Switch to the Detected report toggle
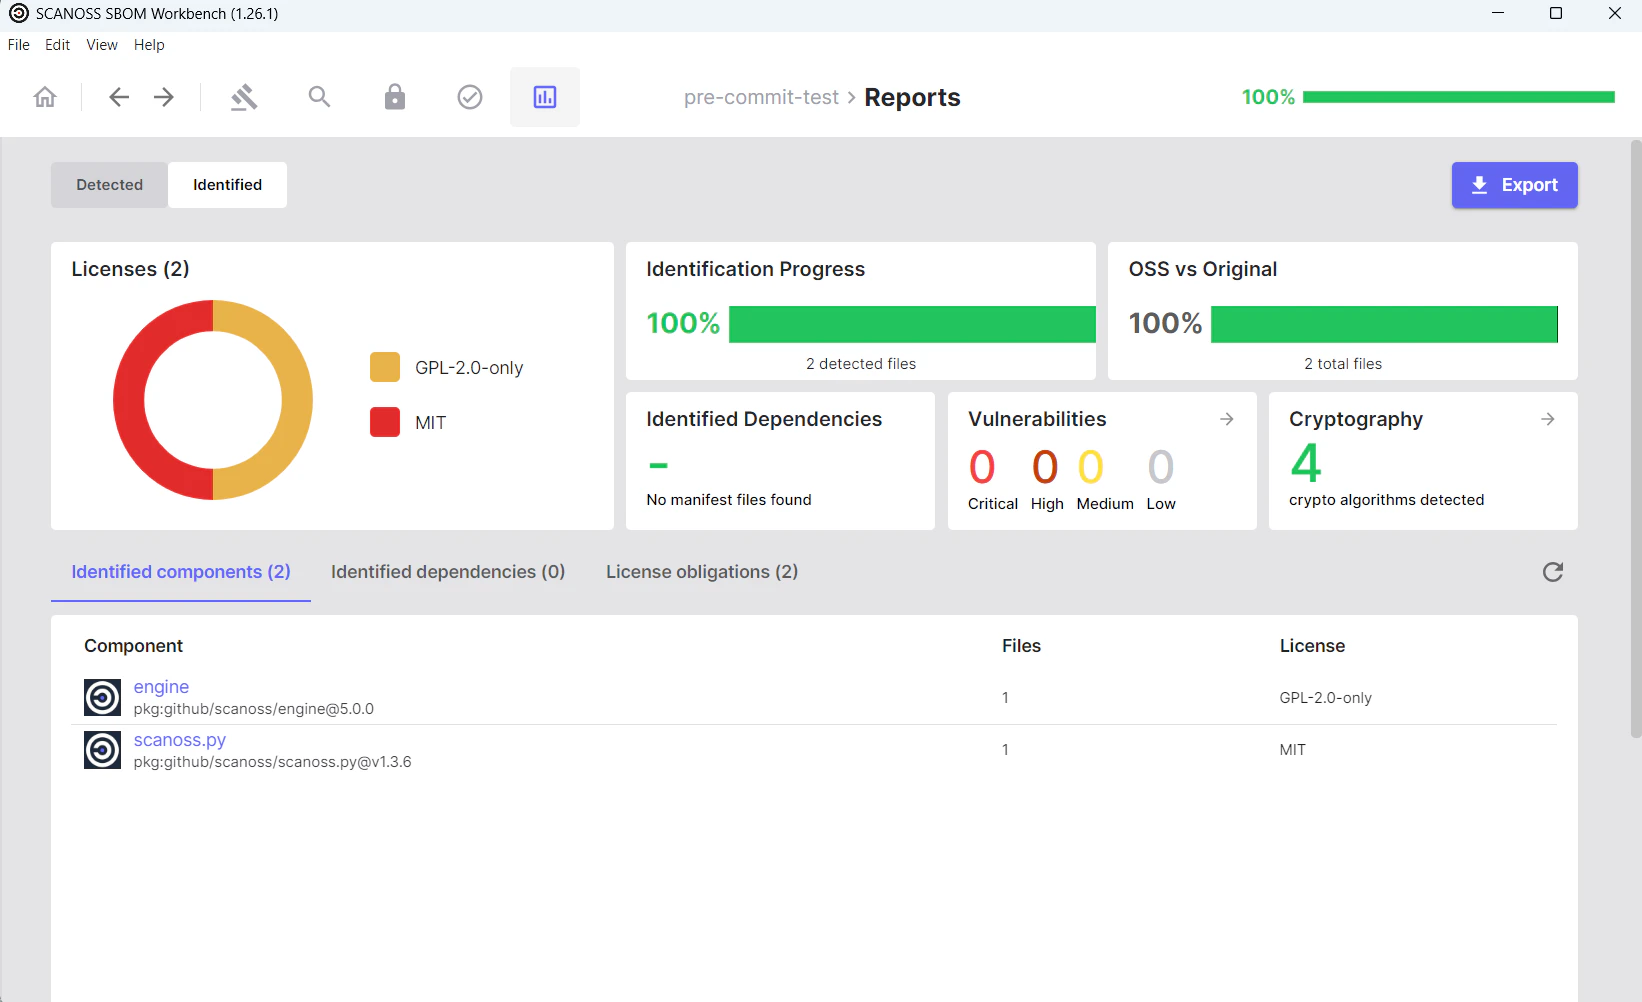 pos(110,185)
